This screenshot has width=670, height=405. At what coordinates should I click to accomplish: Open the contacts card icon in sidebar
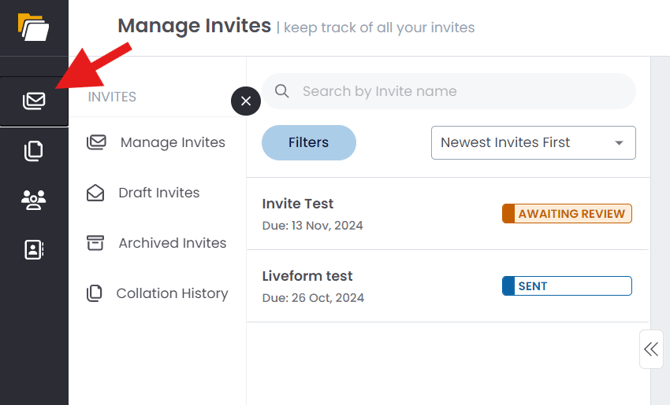click(34, 250)
